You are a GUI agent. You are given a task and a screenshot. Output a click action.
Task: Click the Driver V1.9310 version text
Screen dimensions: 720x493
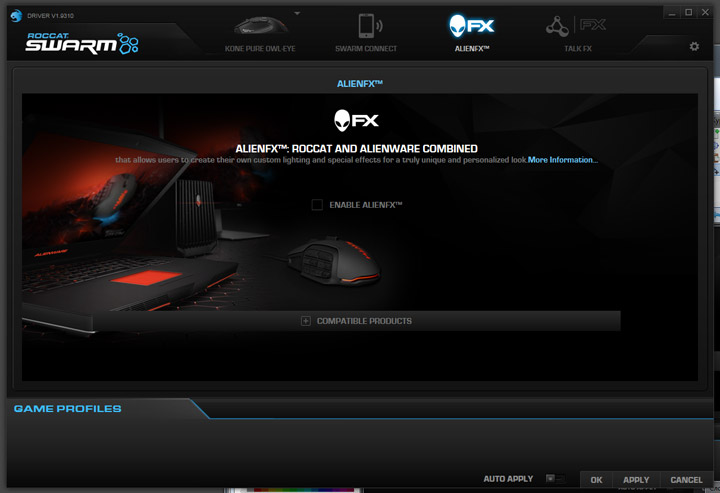[x=51, y=16]
